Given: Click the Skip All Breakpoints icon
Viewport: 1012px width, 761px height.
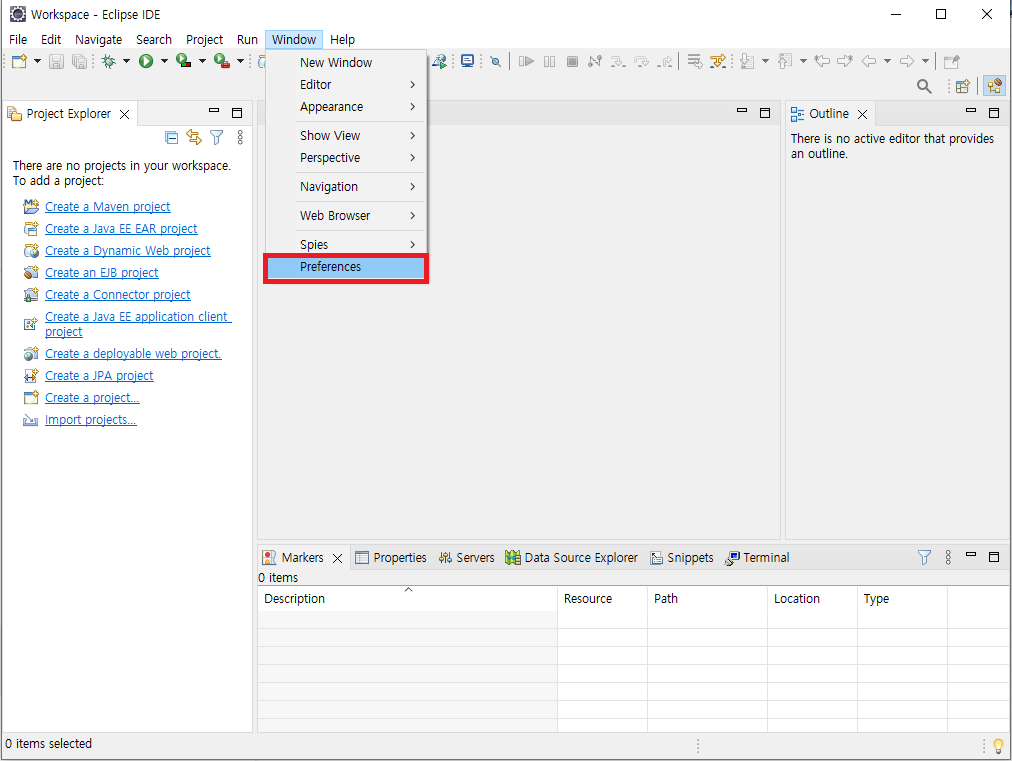Looking at the screenshot, I should pos(496,61).
